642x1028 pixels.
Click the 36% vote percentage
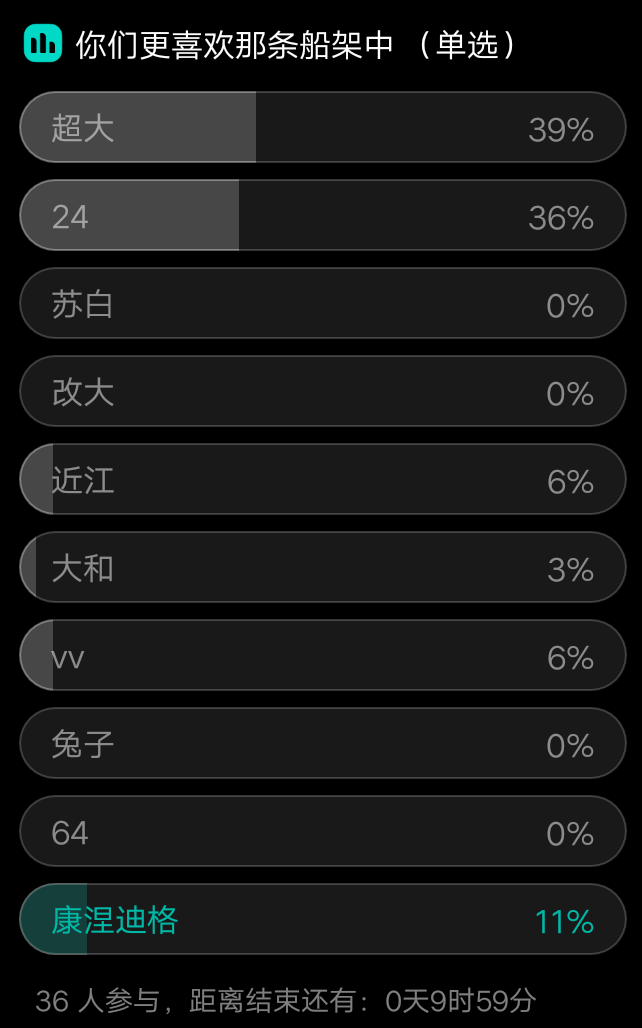pyautogui.click(x=561, y=217)
